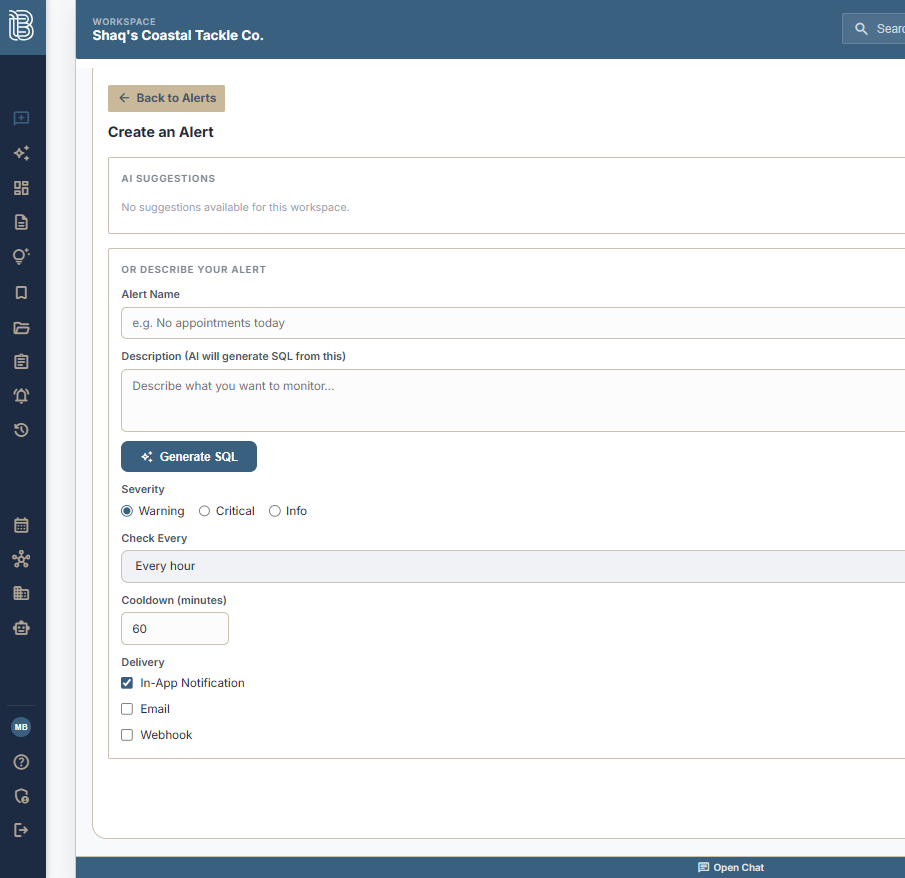The height and width of the screenshot is (878, 905).
Task: Open the robot agent sidebar icon
Action: (x=21, y=627)
